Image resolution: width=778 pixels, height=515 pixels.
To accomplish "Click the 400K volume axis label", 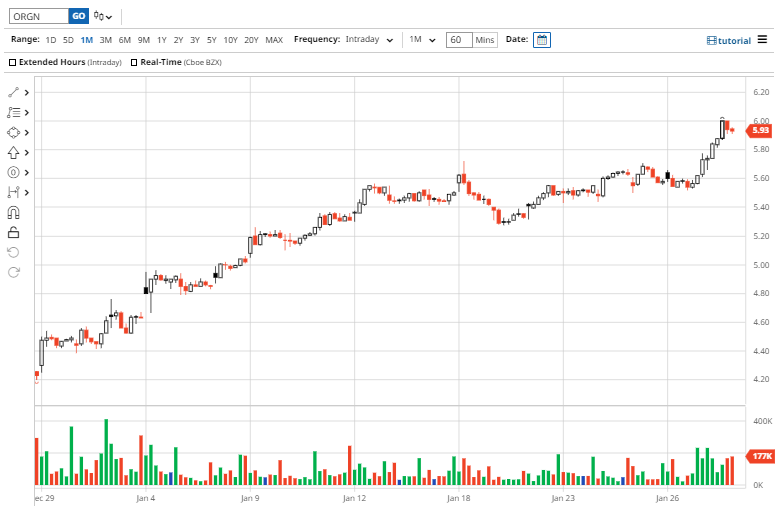I will [x=763, y=421].
